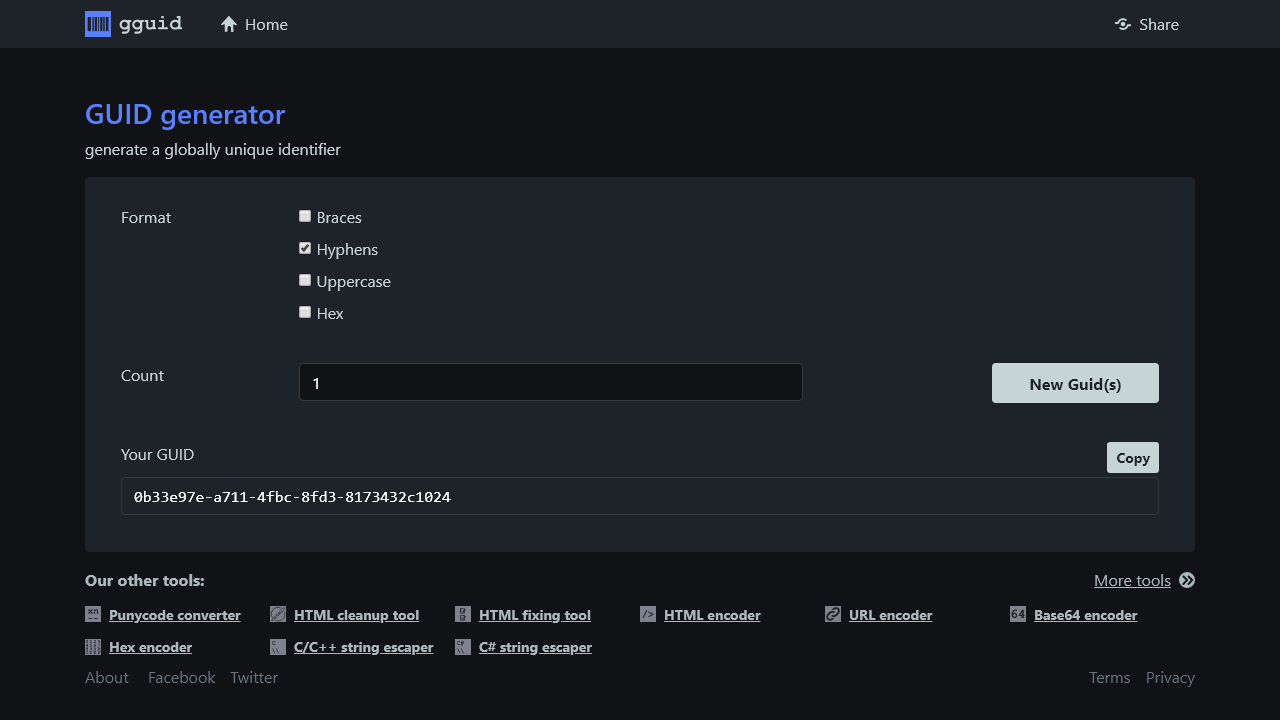Click the Share icon in header

point(1123,24)
